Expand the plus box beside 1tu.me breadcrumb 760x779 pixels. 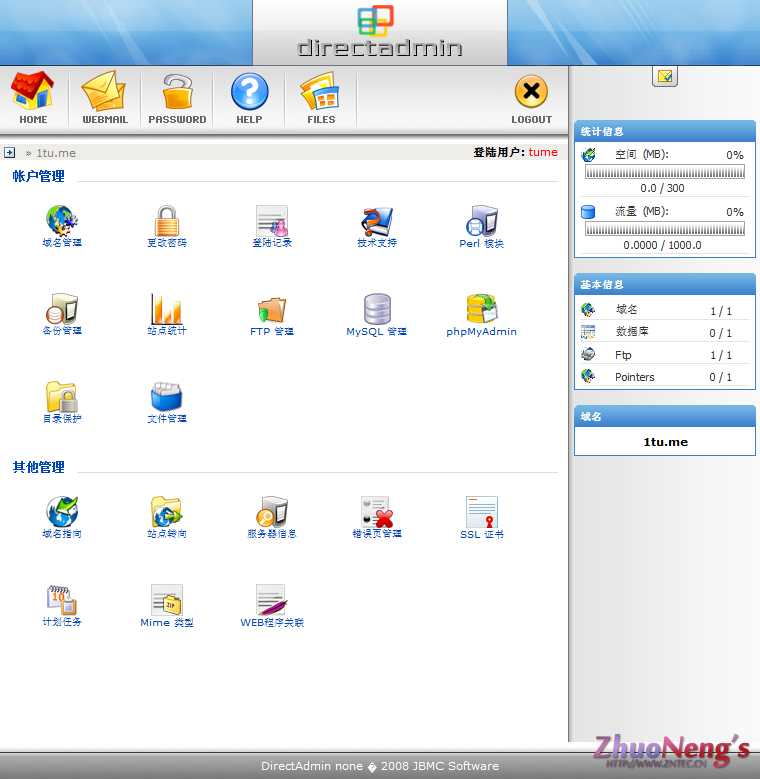pyautogui.click(x=9, y=153)
